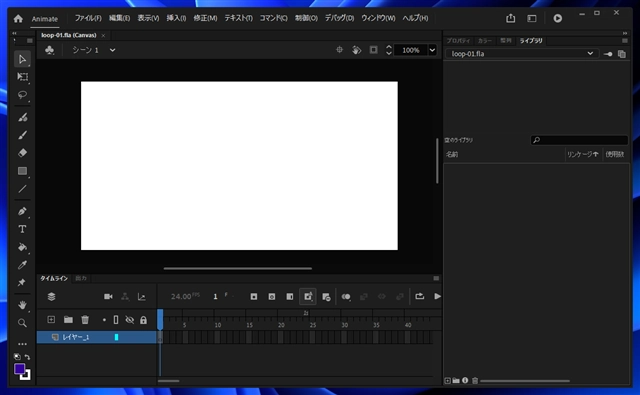Toggle lock all layers
This screenshot has width=640, height=395.
point(143,320)
